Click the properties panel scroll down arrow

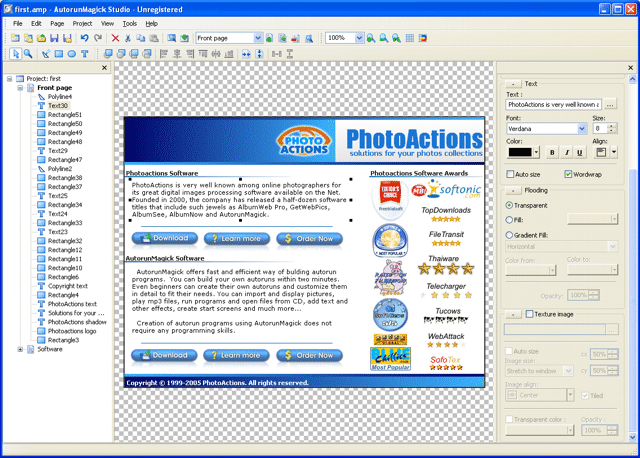point(632,437)
